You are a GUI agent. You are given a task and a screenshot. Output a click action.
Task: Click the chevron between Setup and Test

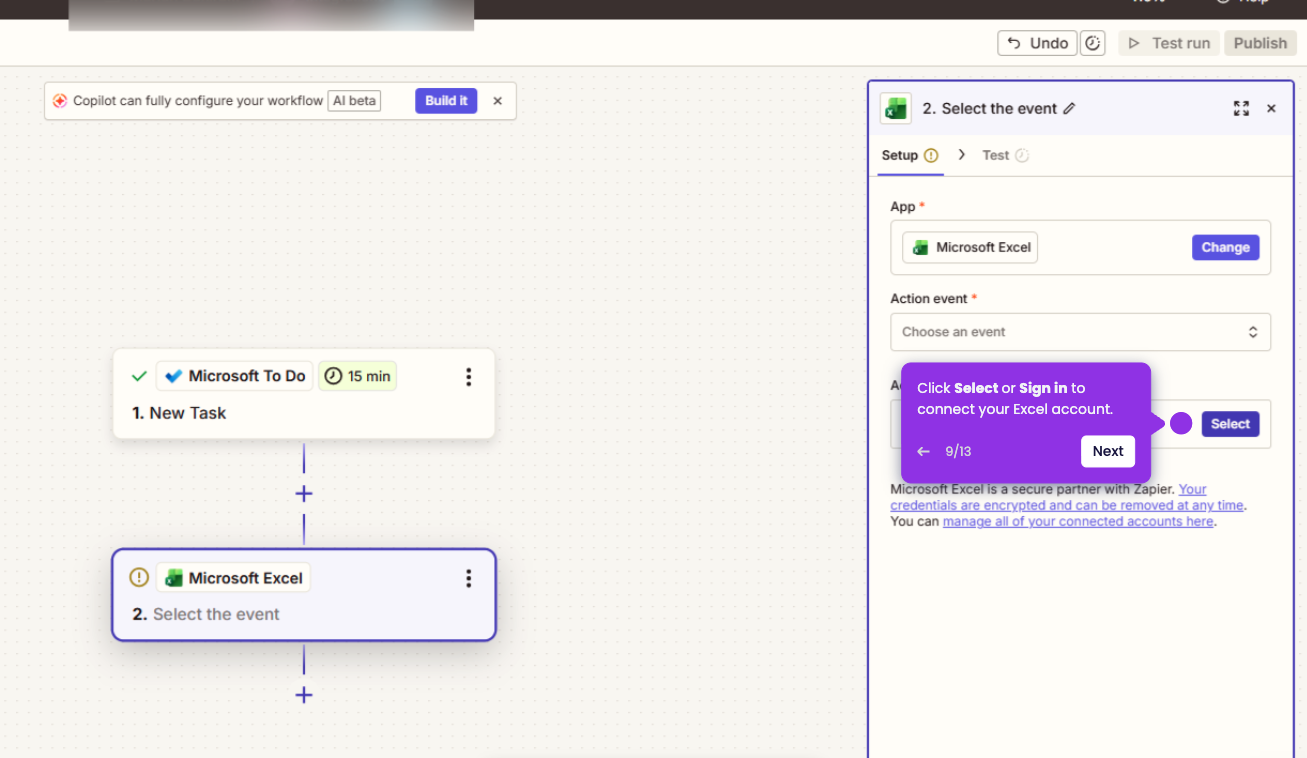click(x=962, y=155)
